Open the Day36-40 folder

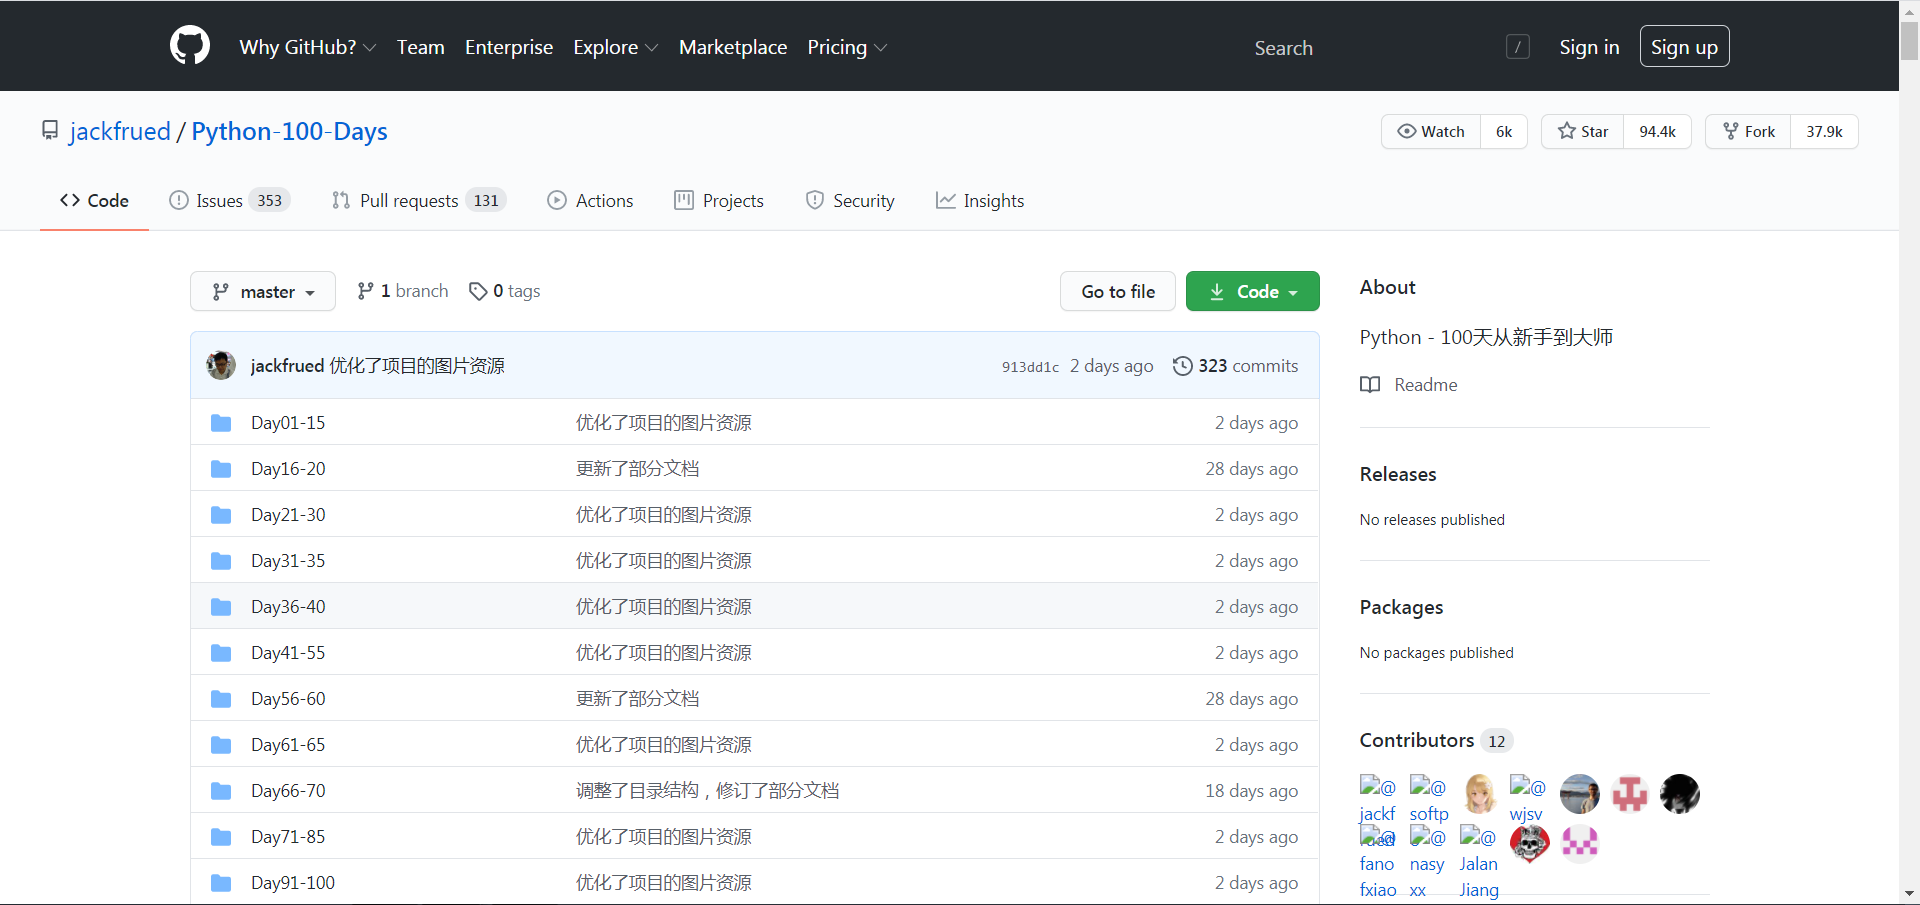pyautogui.click(x=288, y=607)
